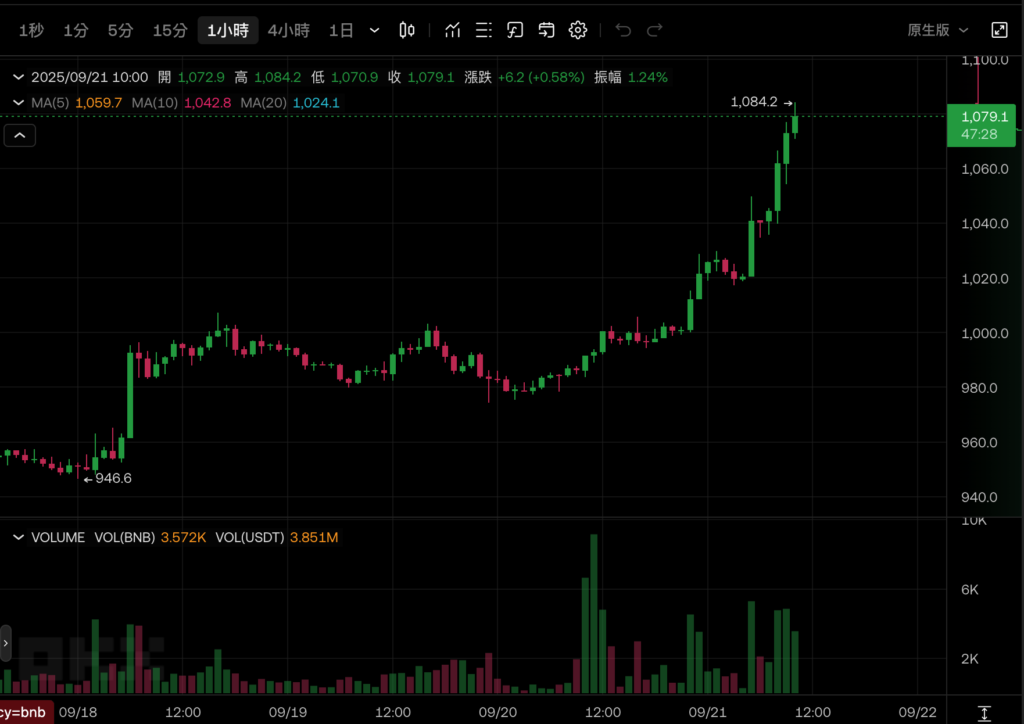1024x724 pixels.
Task: Collapse the indicator legend with up-chevron button
Action: pos(20,135)
